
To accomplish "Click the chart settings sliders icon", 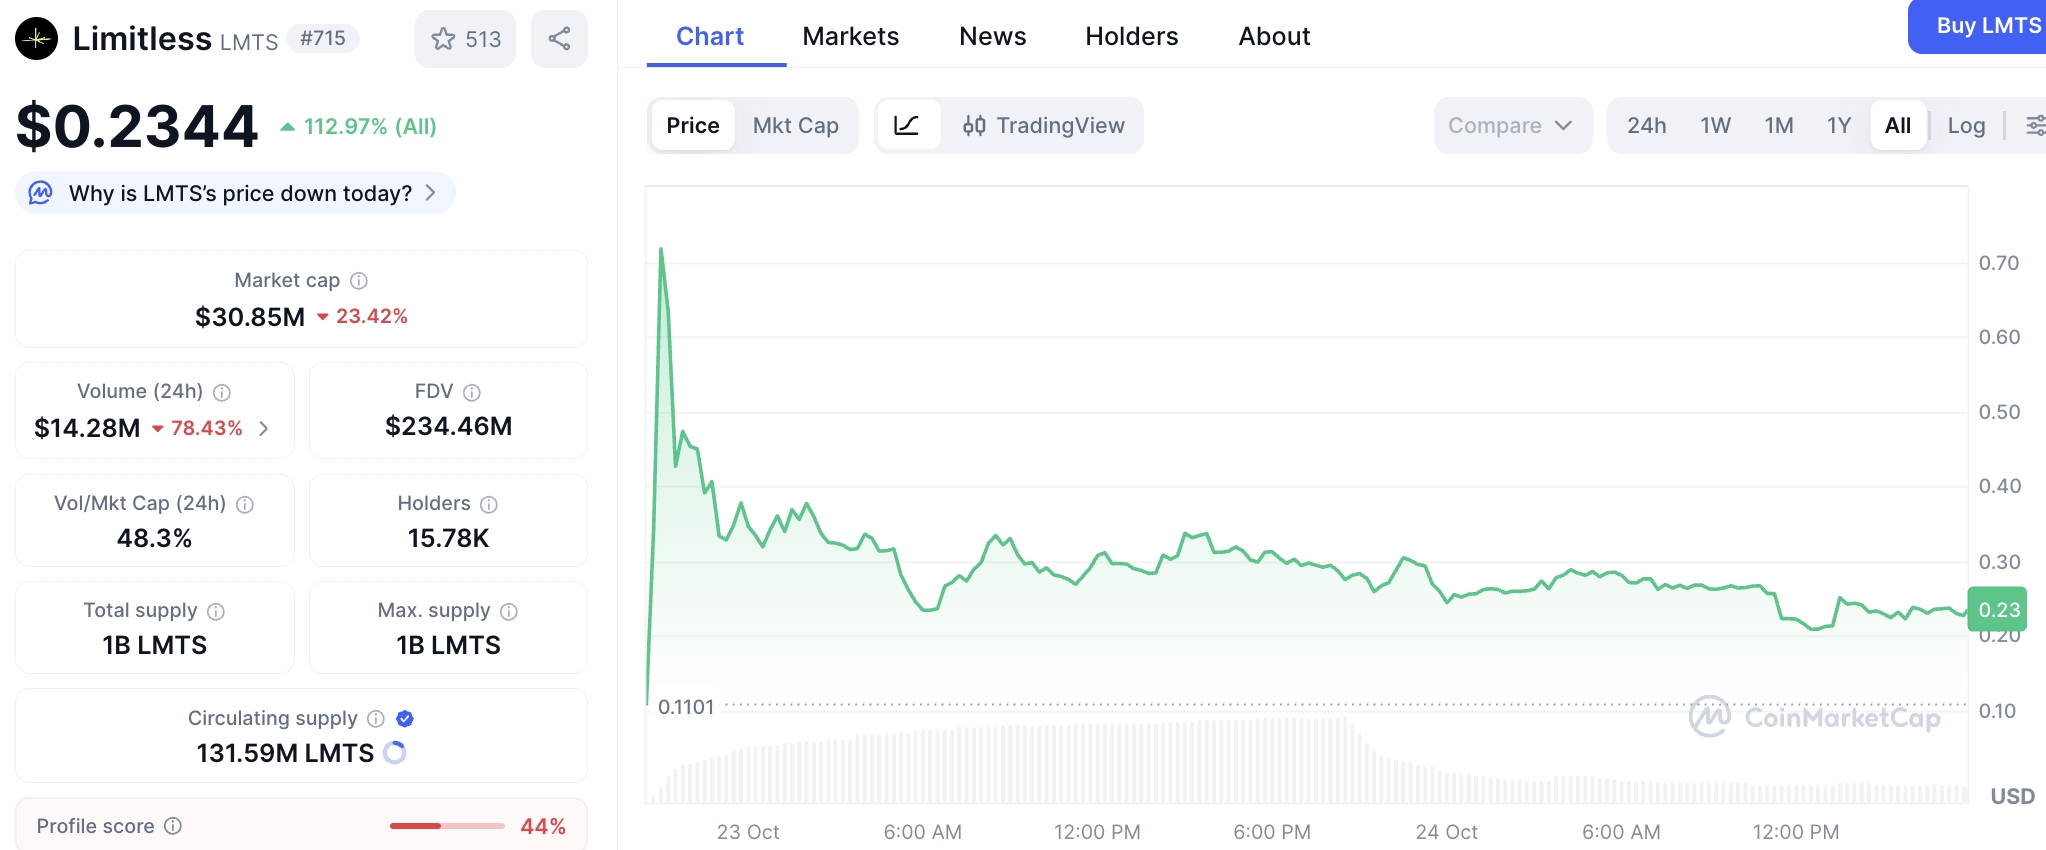I will (2034, 125).
